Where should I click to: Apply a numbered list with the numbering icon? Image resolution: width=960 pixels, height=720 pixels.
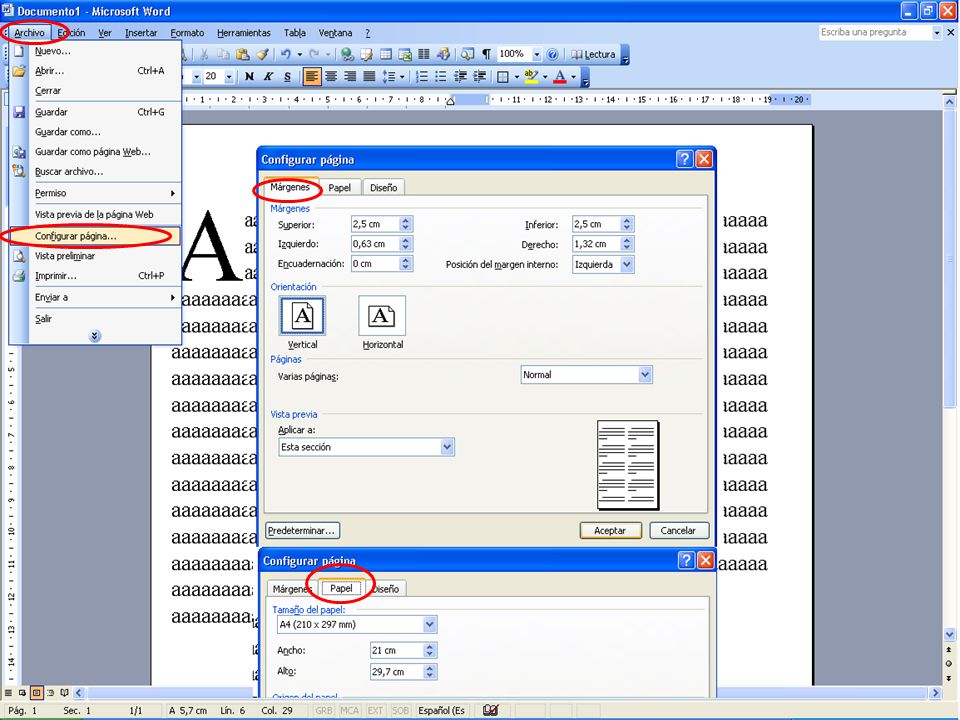(x=422, y=77)
